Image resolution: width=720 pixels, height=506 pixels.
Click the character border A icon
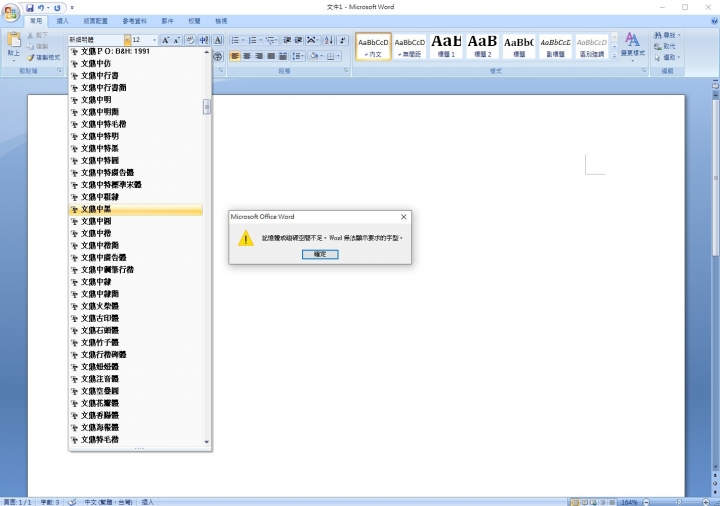point(218,40)
